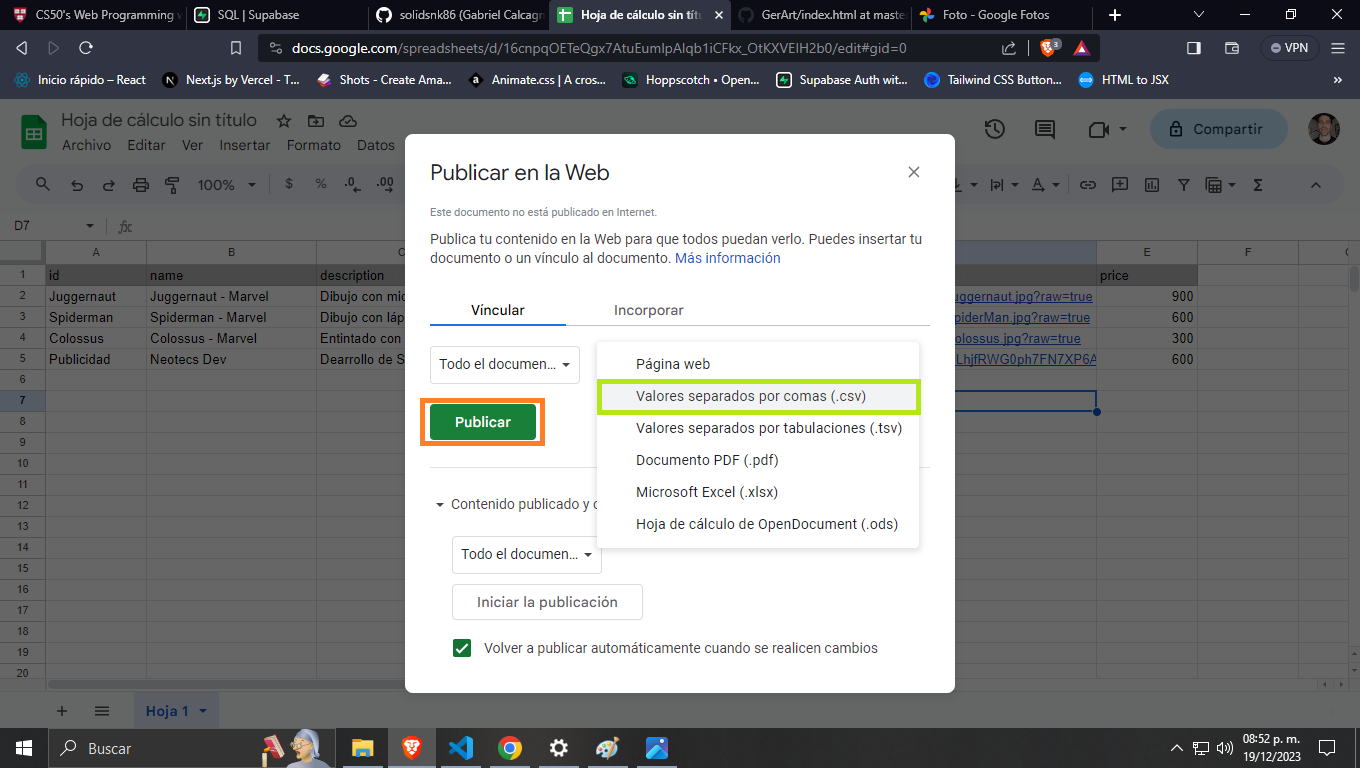Apply currency format with the $ icon

click(289, 184)
